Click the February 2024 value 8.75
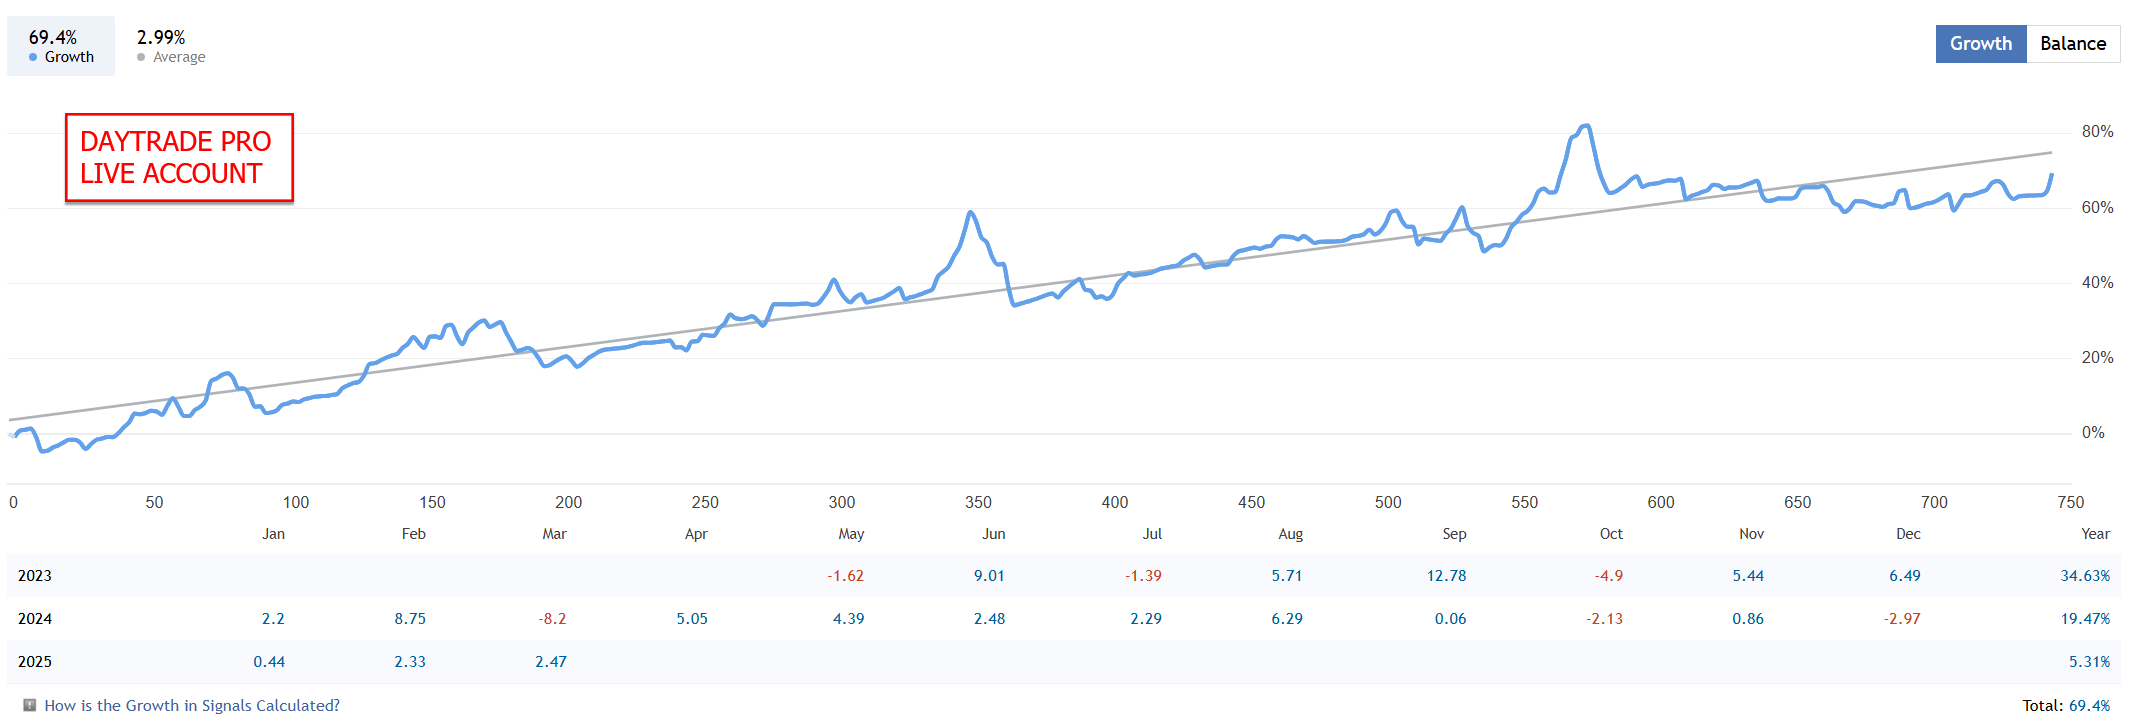Viewport: 2131px width, 722px height. pyautogui.click(x=410, y=619)
